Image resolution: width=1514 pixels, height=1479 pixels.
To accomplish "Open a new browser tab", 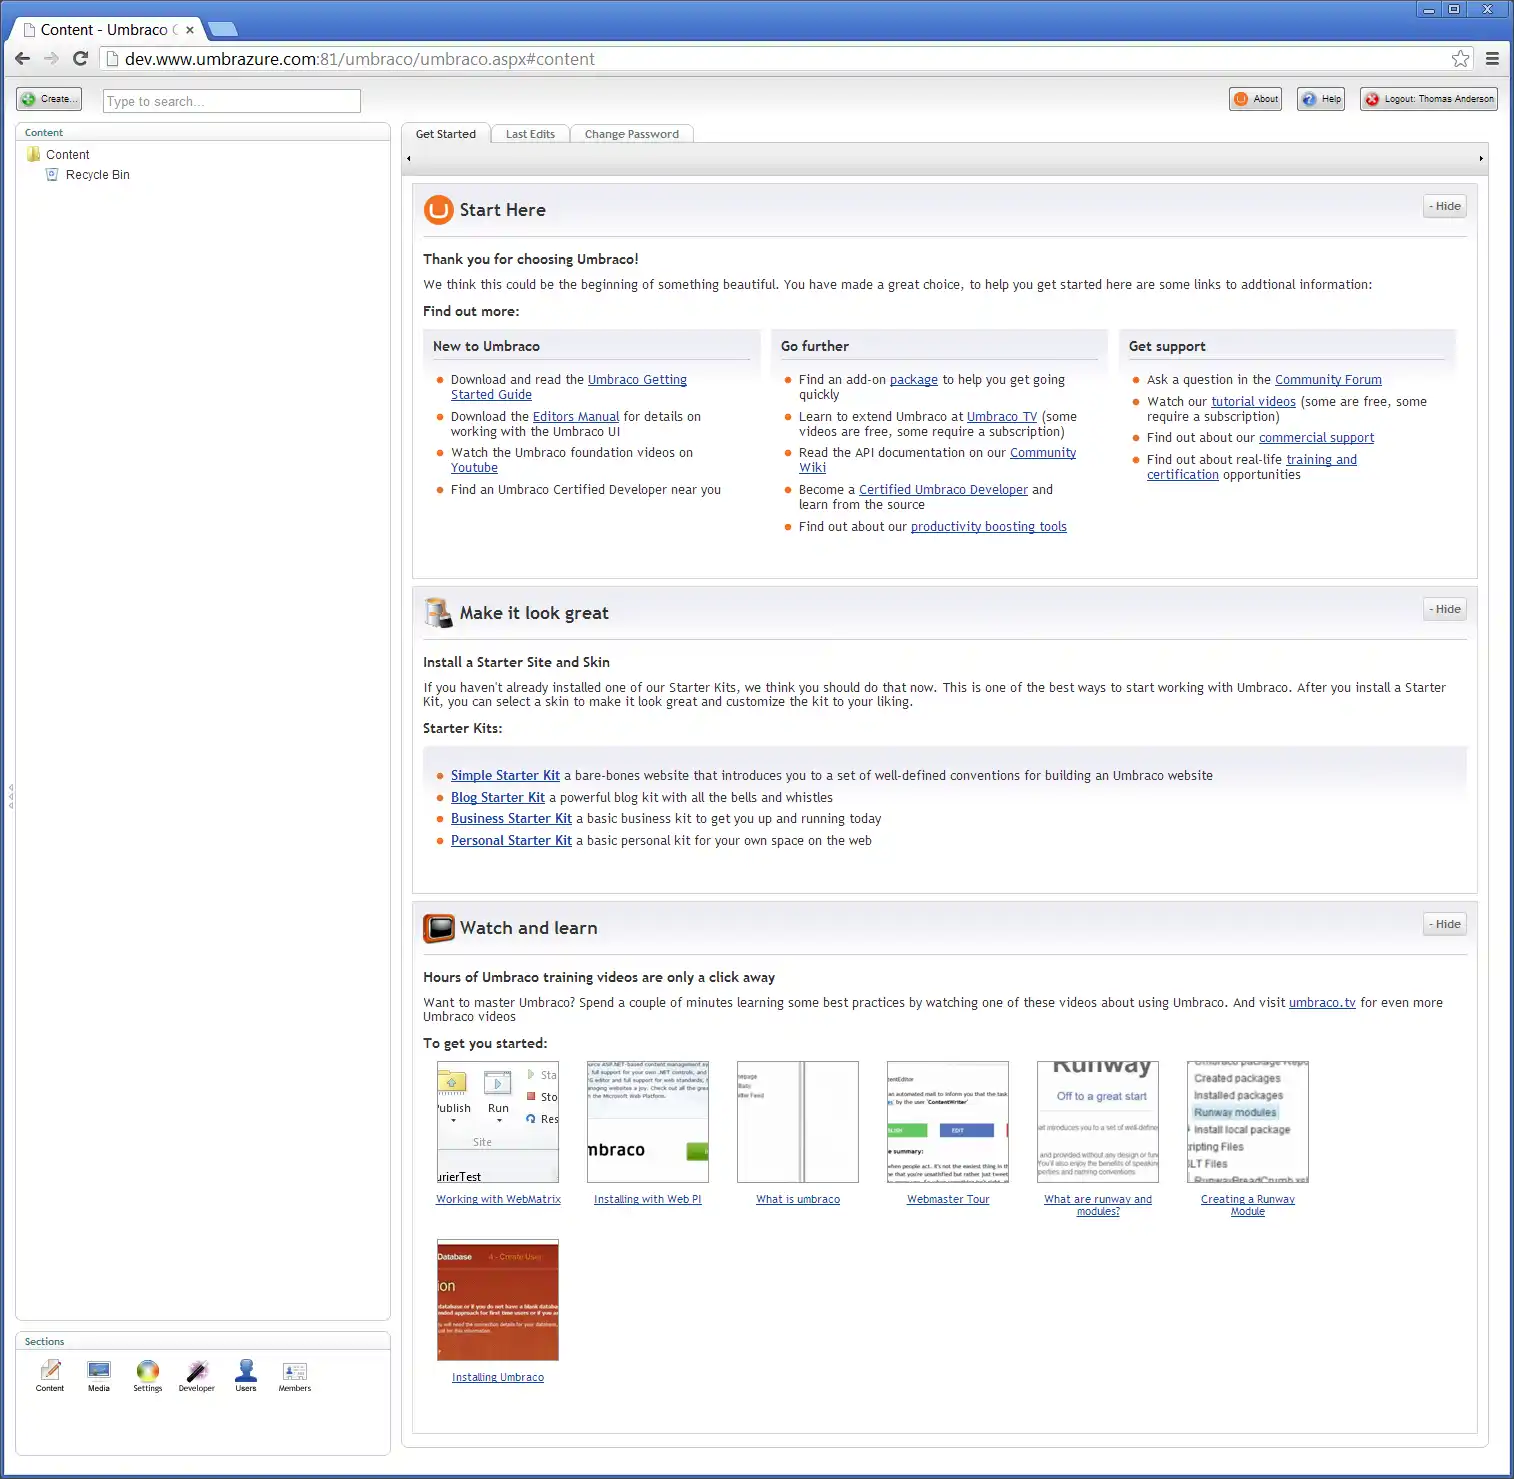I will click(x=222, y=29).
